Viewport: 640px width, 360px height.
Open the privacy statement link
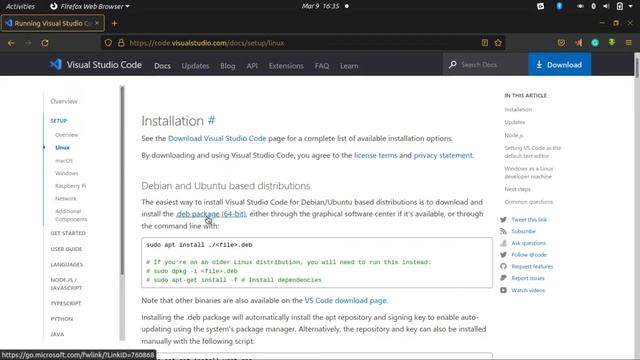[443, 155]
